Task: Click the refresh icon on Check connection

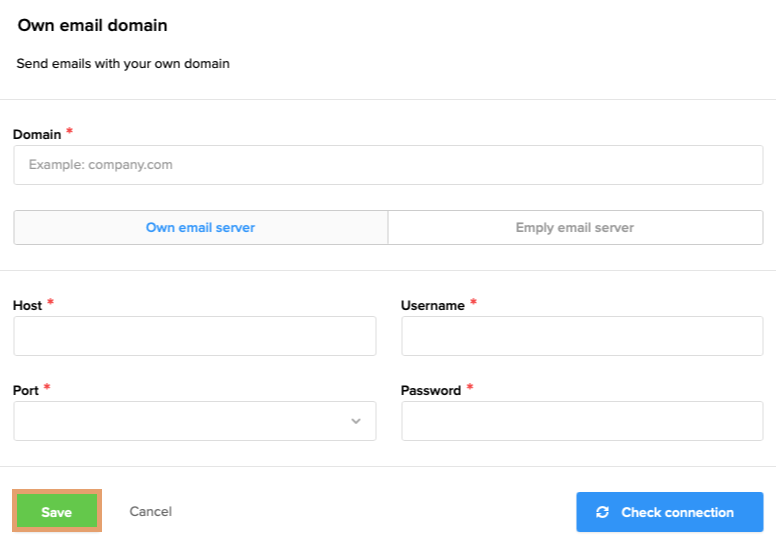Action: click(x=602, y=512)
